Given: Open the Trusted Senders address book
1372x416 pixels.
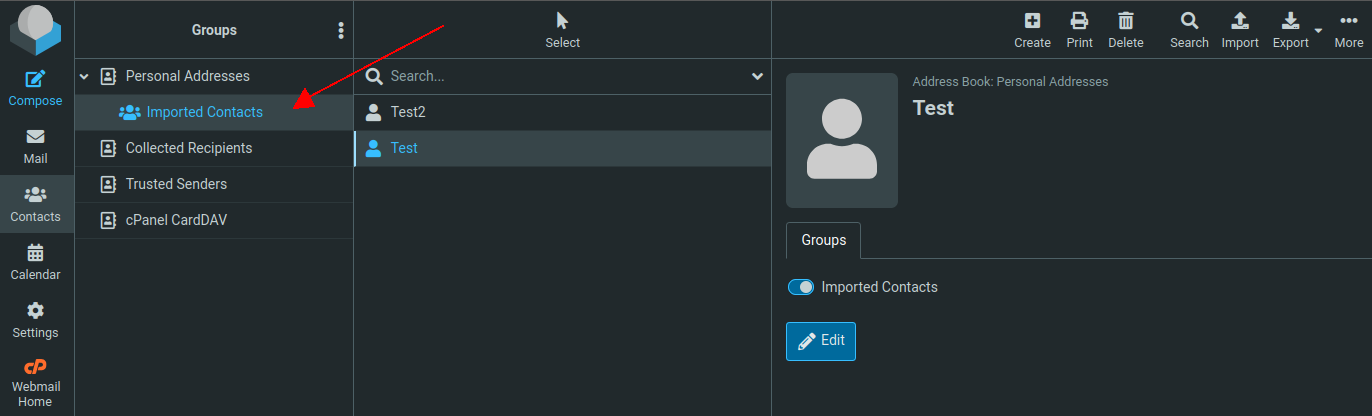Looking at the screenshot, I should pyautogui.click(x=176, y=184).
